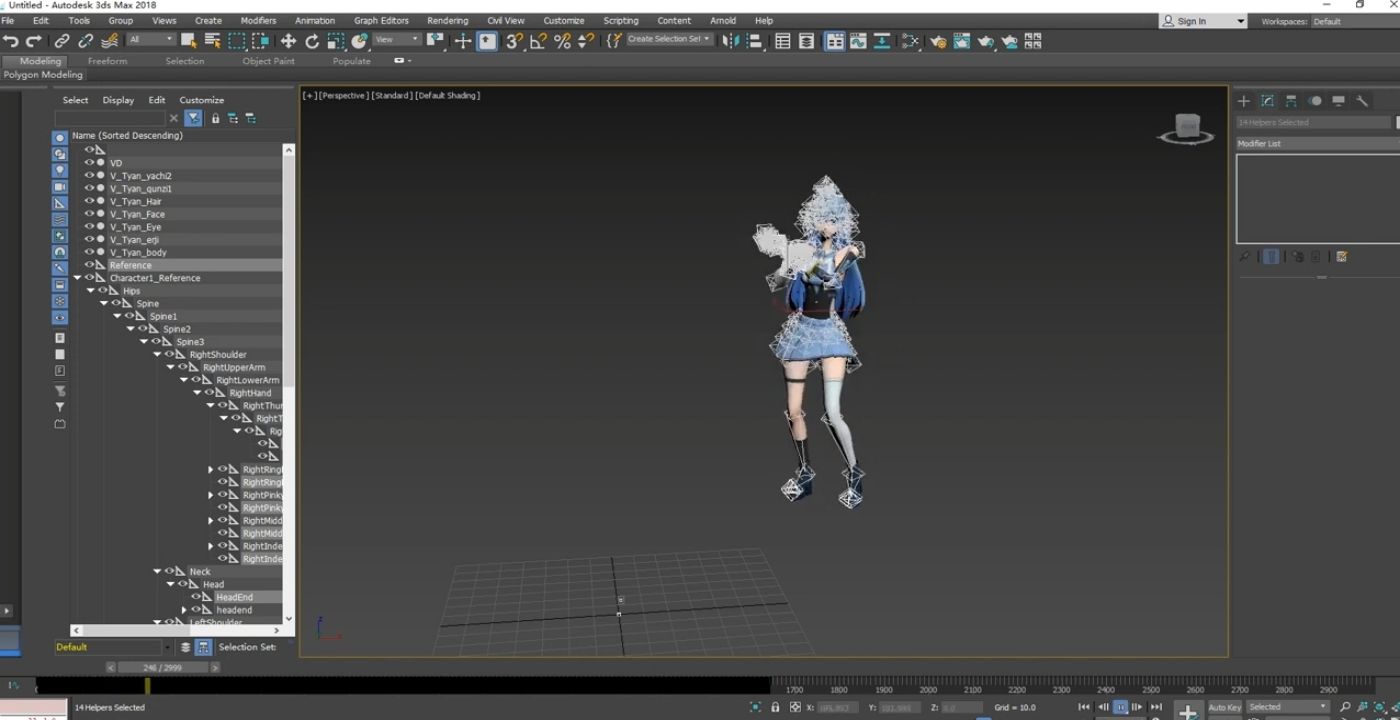
Task: Click the Unlink Selection icon
Action: 85,41
